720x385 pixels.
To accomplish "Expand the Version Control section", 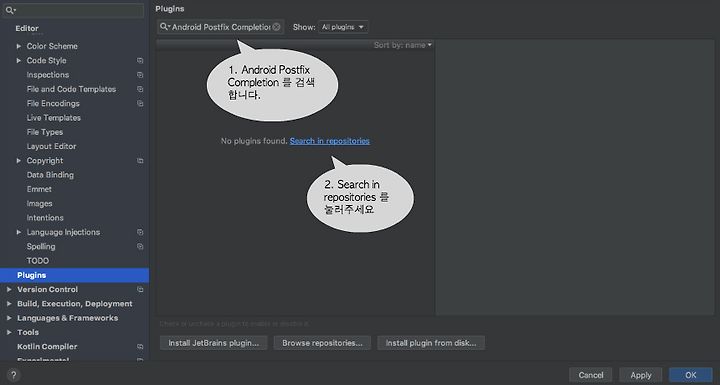I will 9,289.
